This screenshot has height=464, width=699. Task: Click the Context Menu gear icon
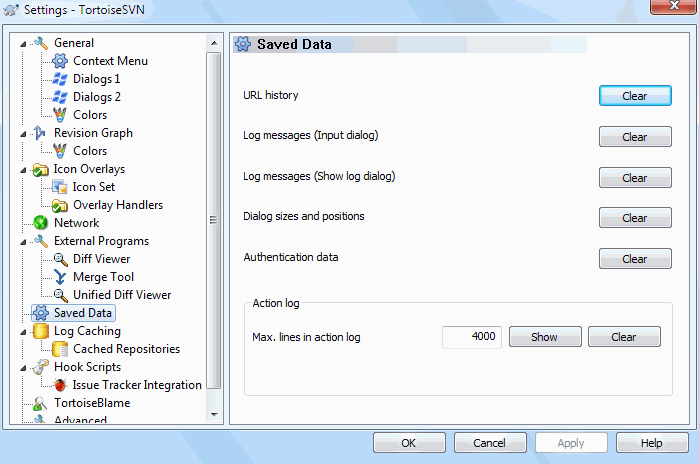[60, 61]
